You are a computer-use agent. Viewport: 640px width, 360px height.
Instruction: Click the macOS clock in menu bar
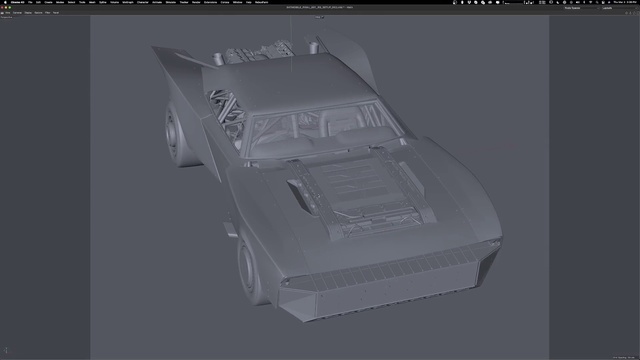click(624, 2)
